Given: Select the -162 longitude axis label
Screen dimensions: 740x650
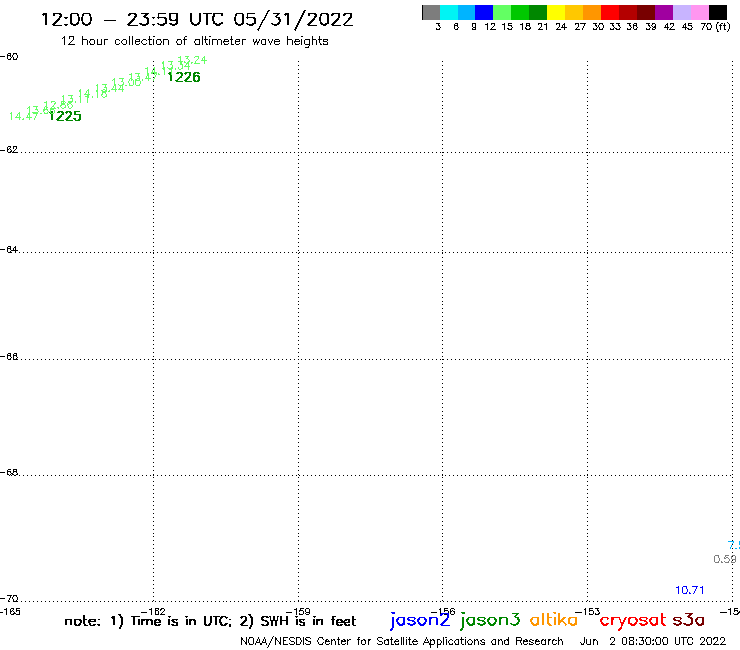Looking at the screenshot, I should point(153,612).
